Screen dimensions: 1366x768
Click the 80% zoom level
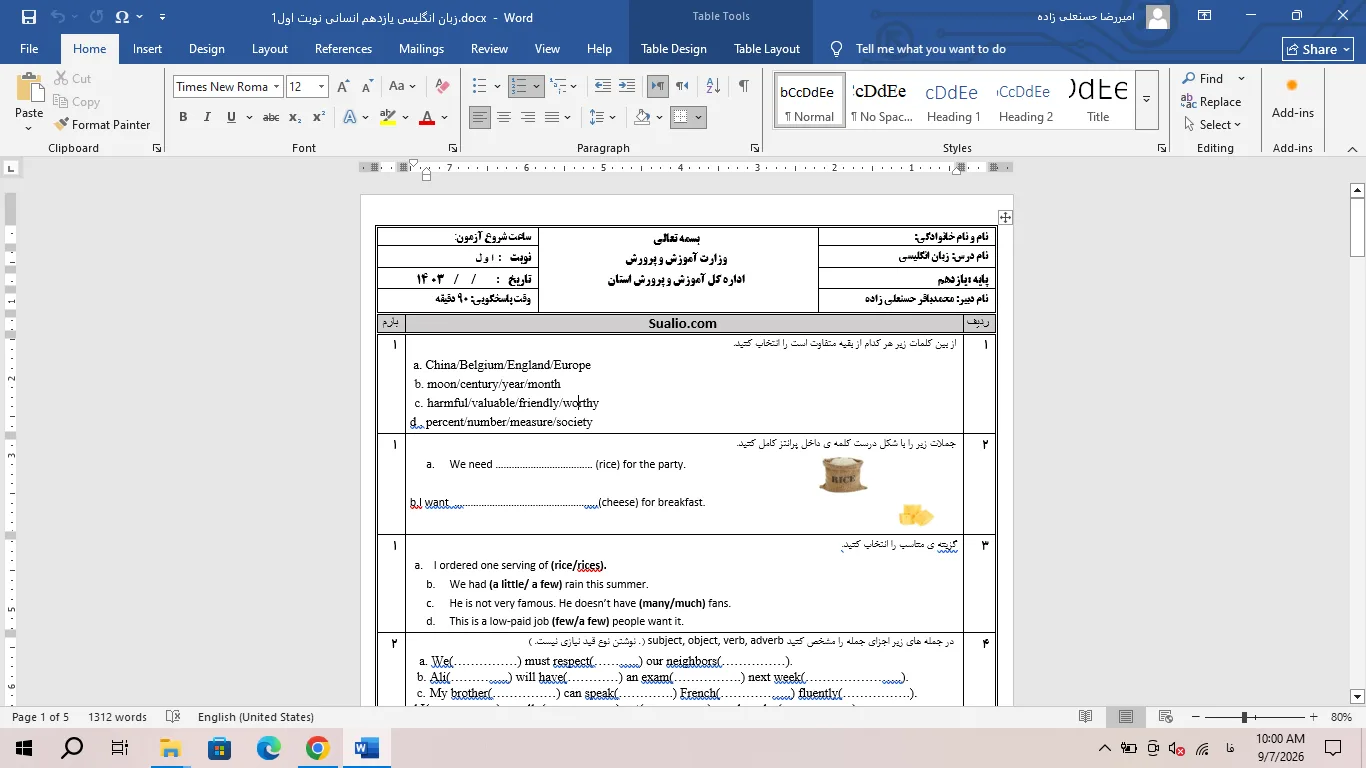(1341, 717)
